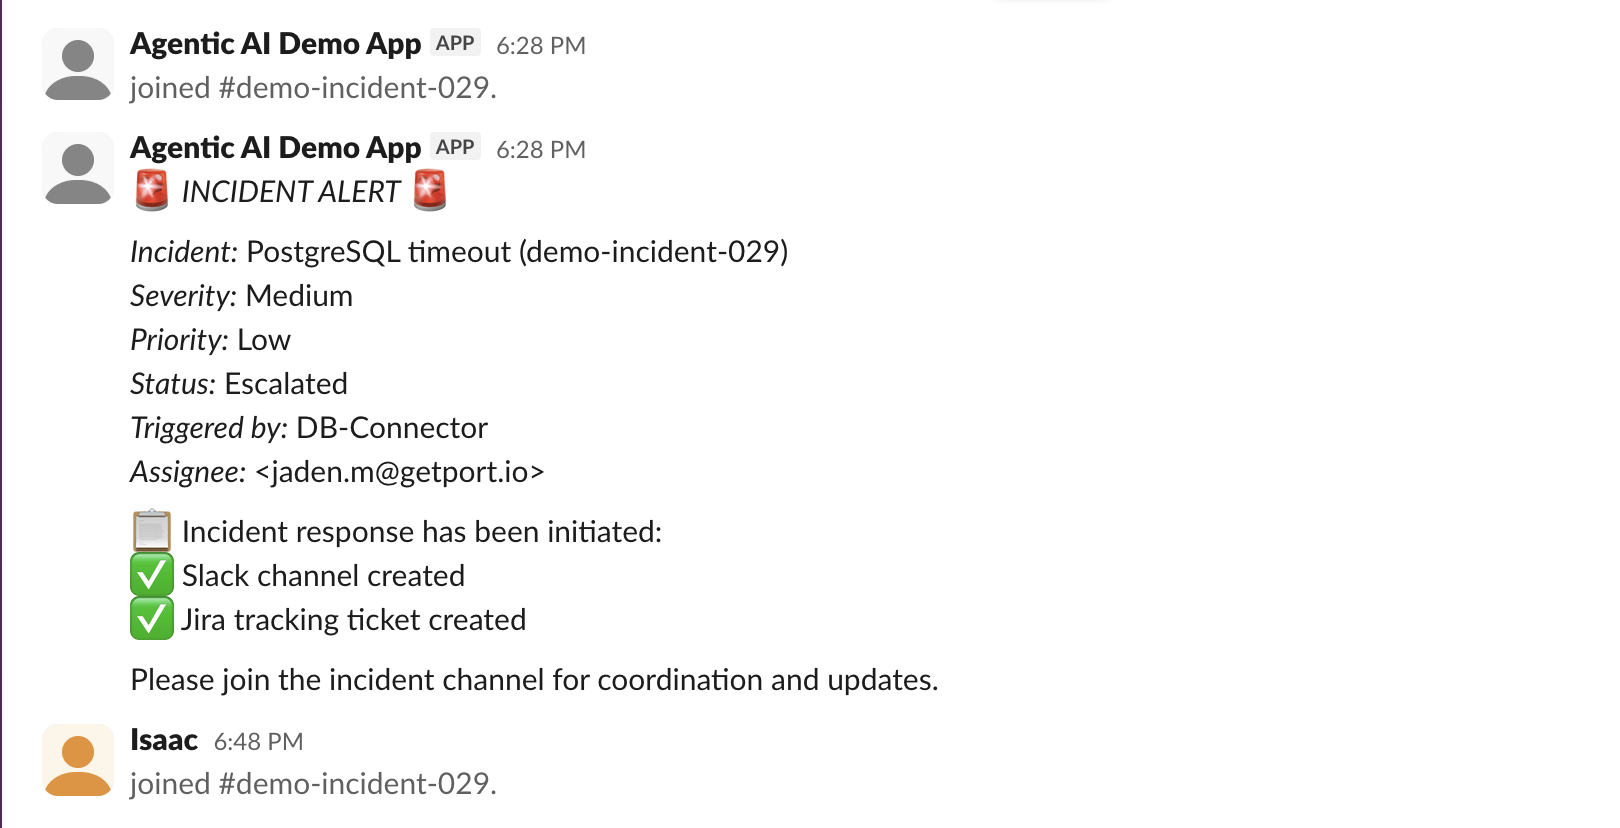1620x828 pixels.
Task: Click the clipboard emoji by Incident response
Action: (x=152, y=531)
